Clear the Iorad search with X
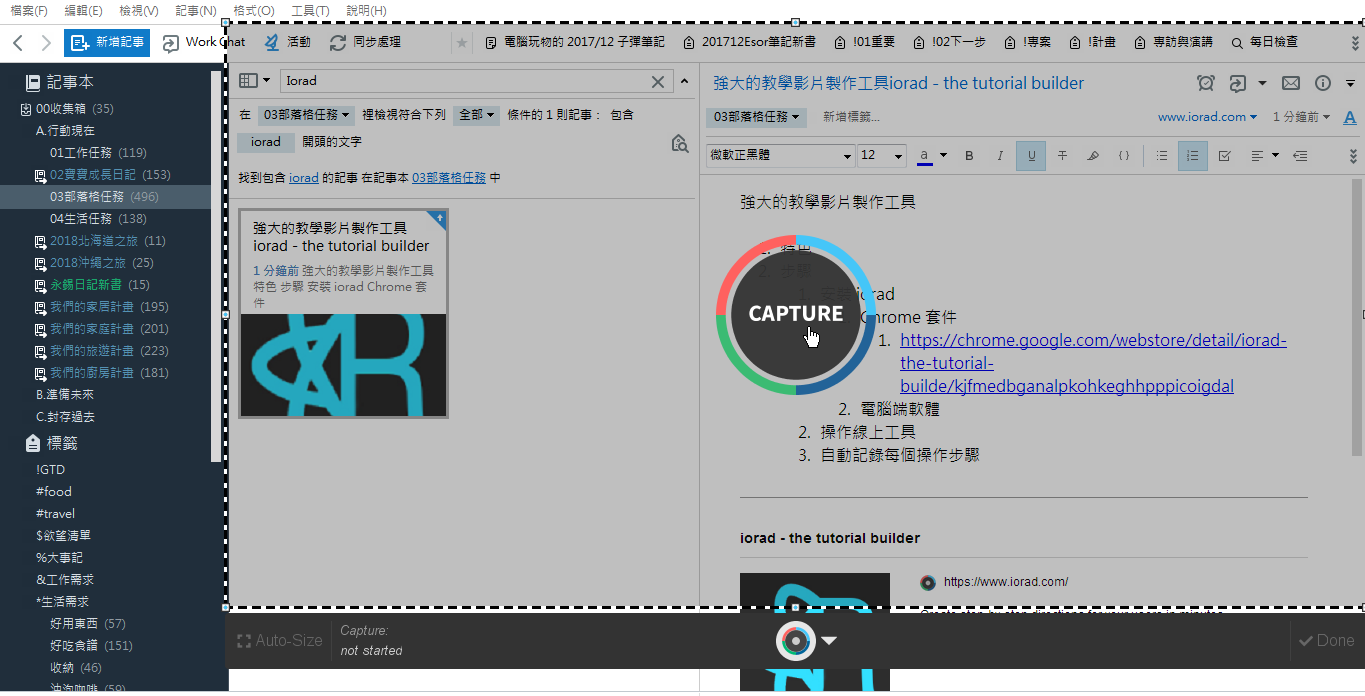Image resolution: width=1365 pixels, height=696 pixels. point(658,82)
